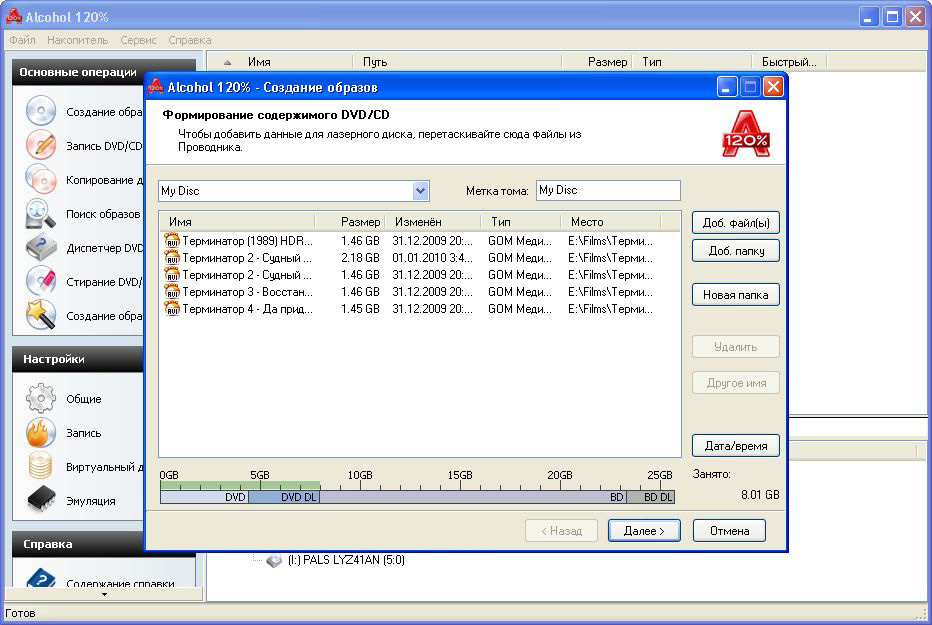Open the My Disc combo box dropdown arrow
Image resolution: width=932 pixels, height=625 pixels.
420,191
